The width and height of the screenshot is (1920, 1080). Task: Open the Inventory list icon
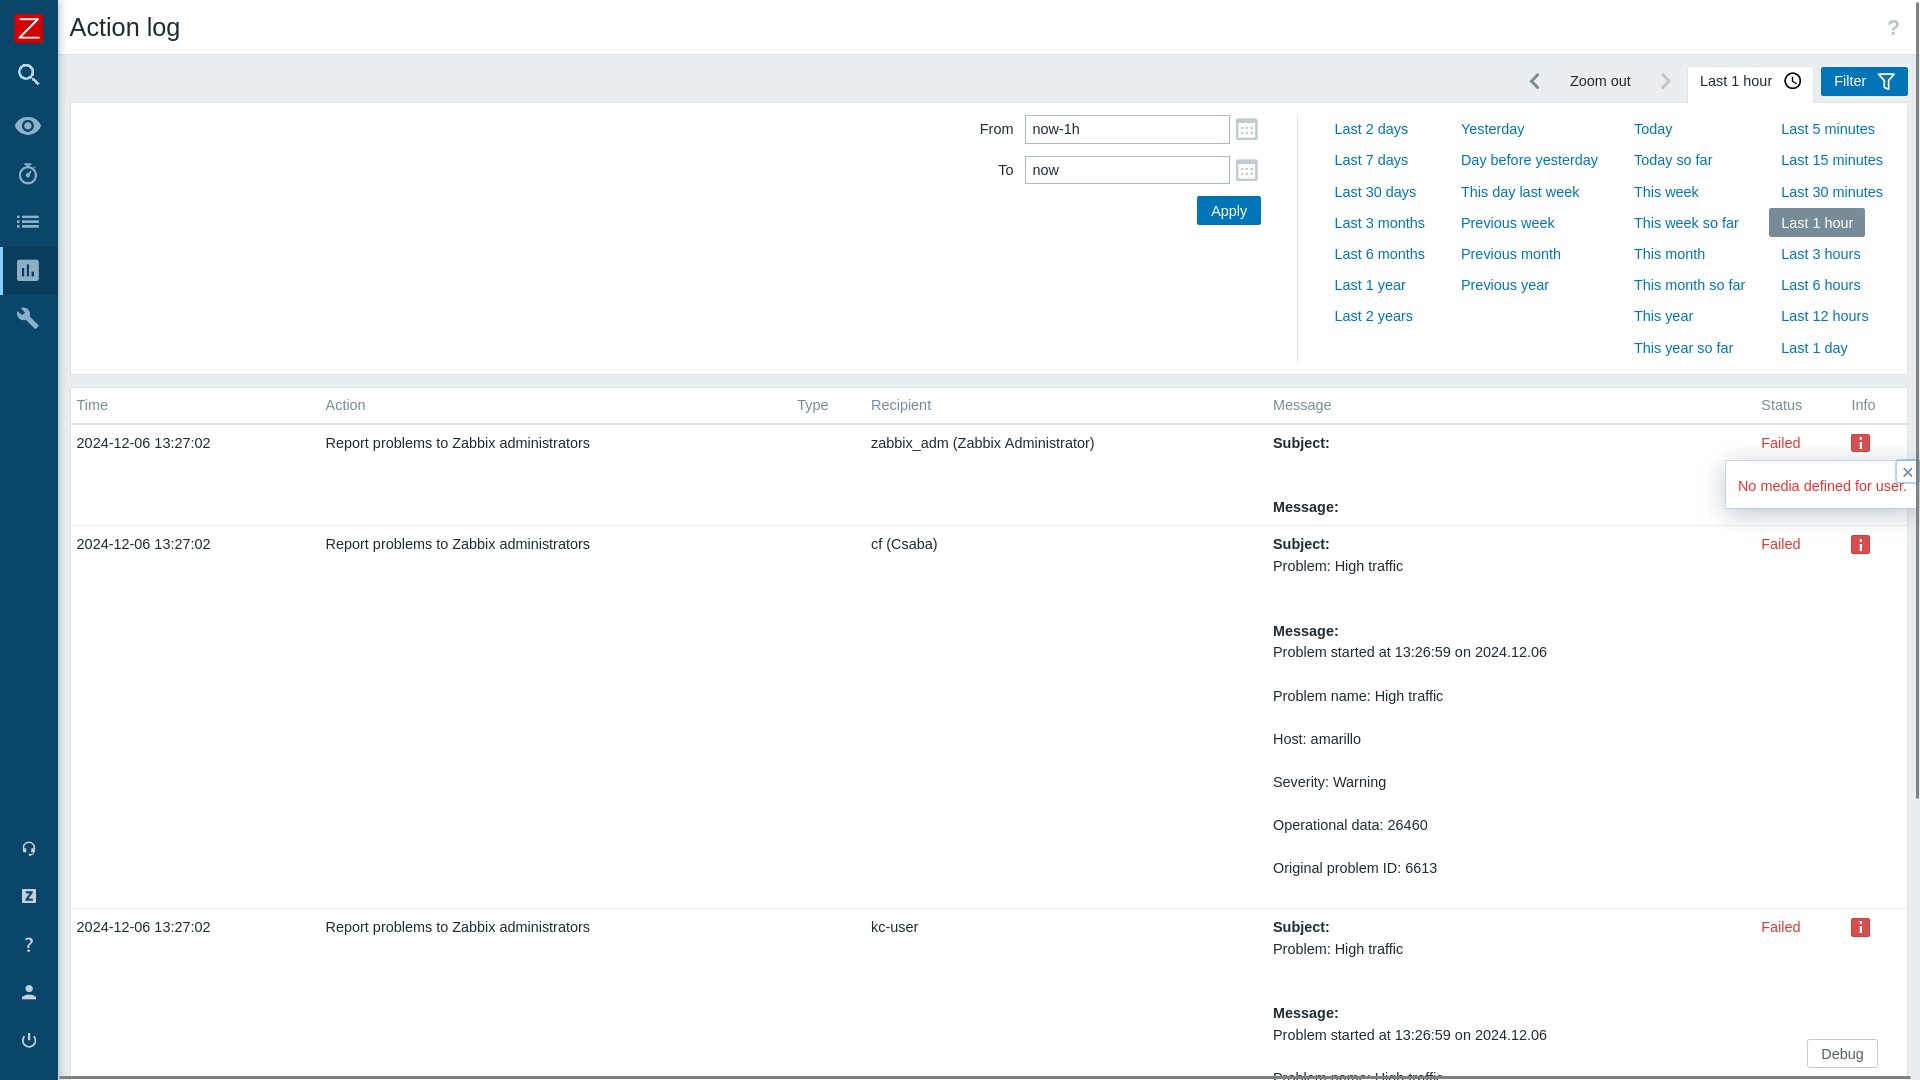coord(28,222)
